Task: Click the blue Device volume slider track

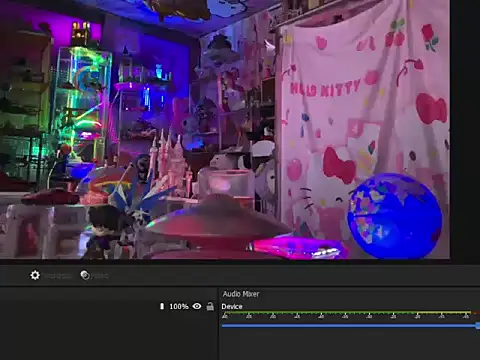Action: click(349, 325)
